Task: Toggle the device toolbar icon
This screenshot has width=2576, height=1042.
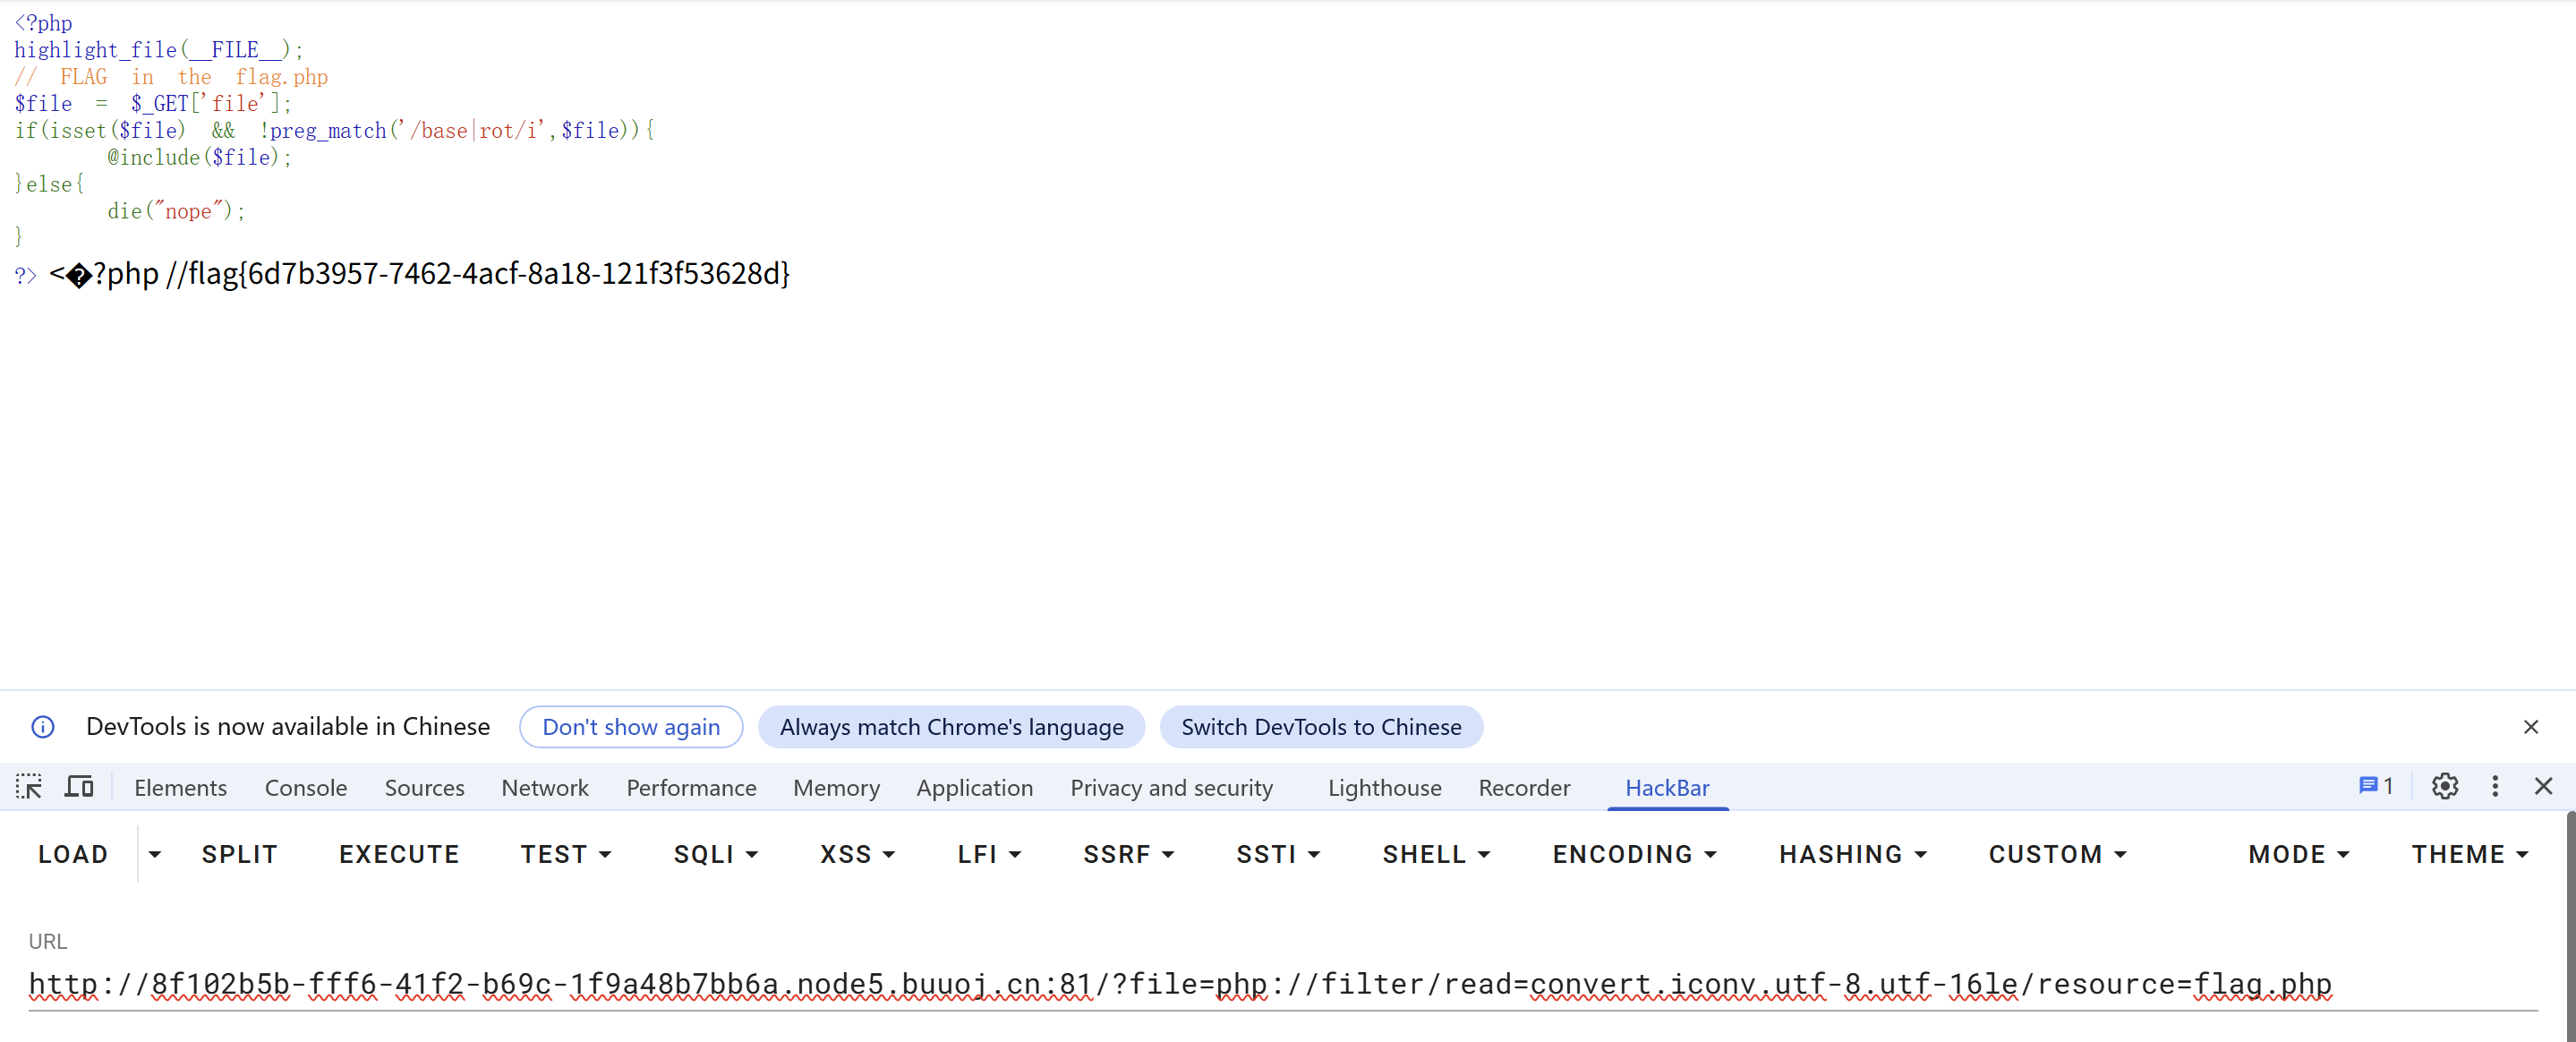Action: (x=79, y=787)
